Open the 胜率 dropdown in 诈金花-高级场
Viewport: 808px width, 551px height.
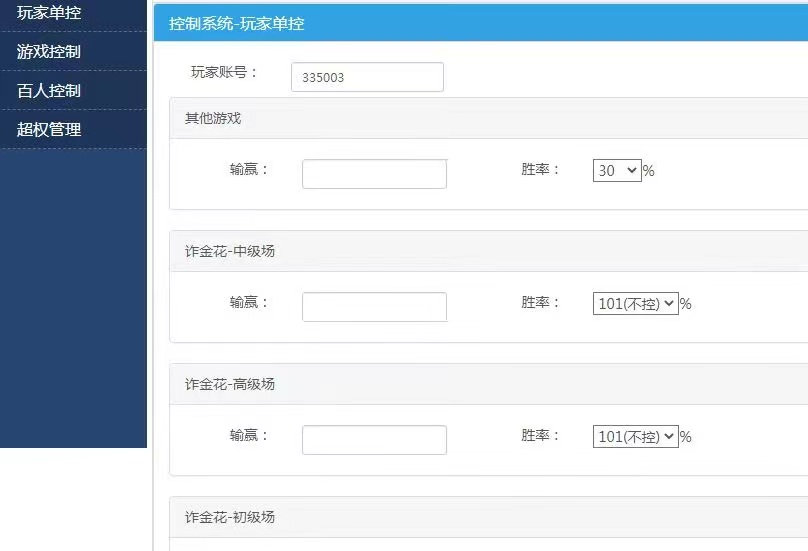[635, 436]
